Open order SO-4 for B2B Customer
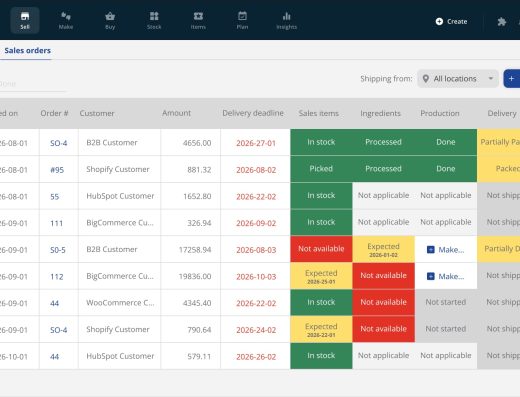Screen dimensions: 520x397 click(59, 143)
